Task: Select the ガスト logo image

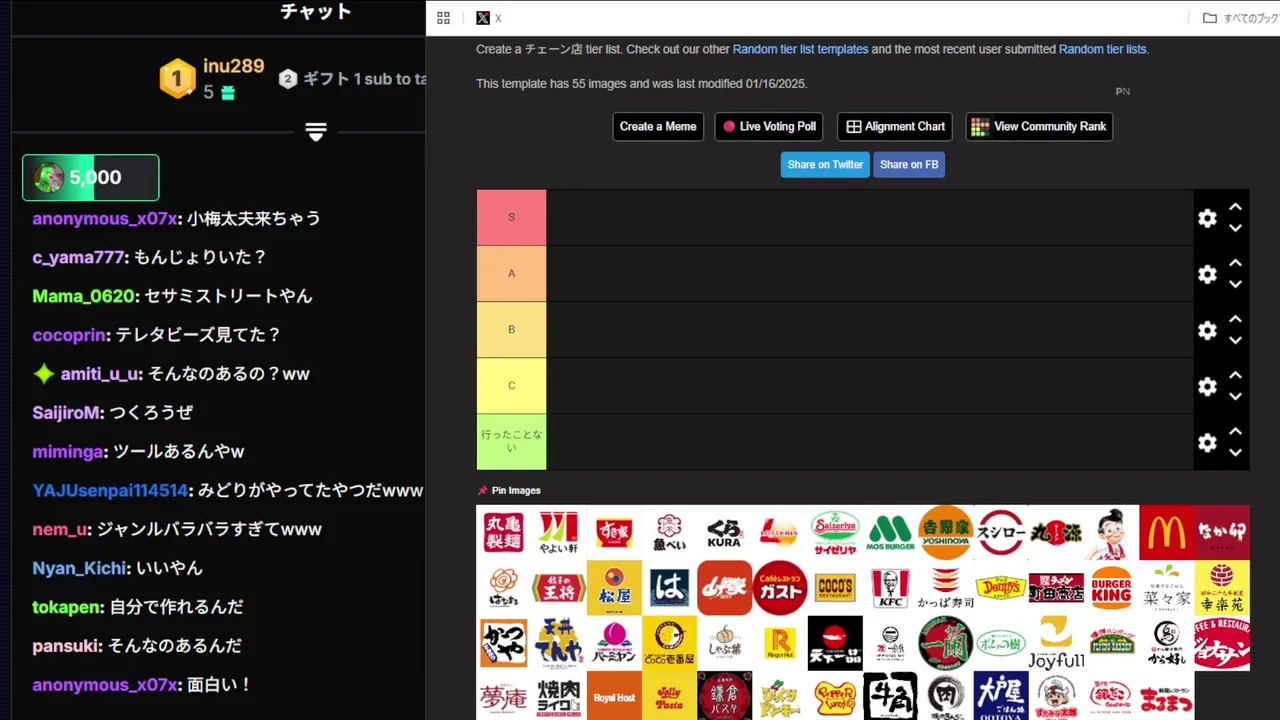Action: 780,587
